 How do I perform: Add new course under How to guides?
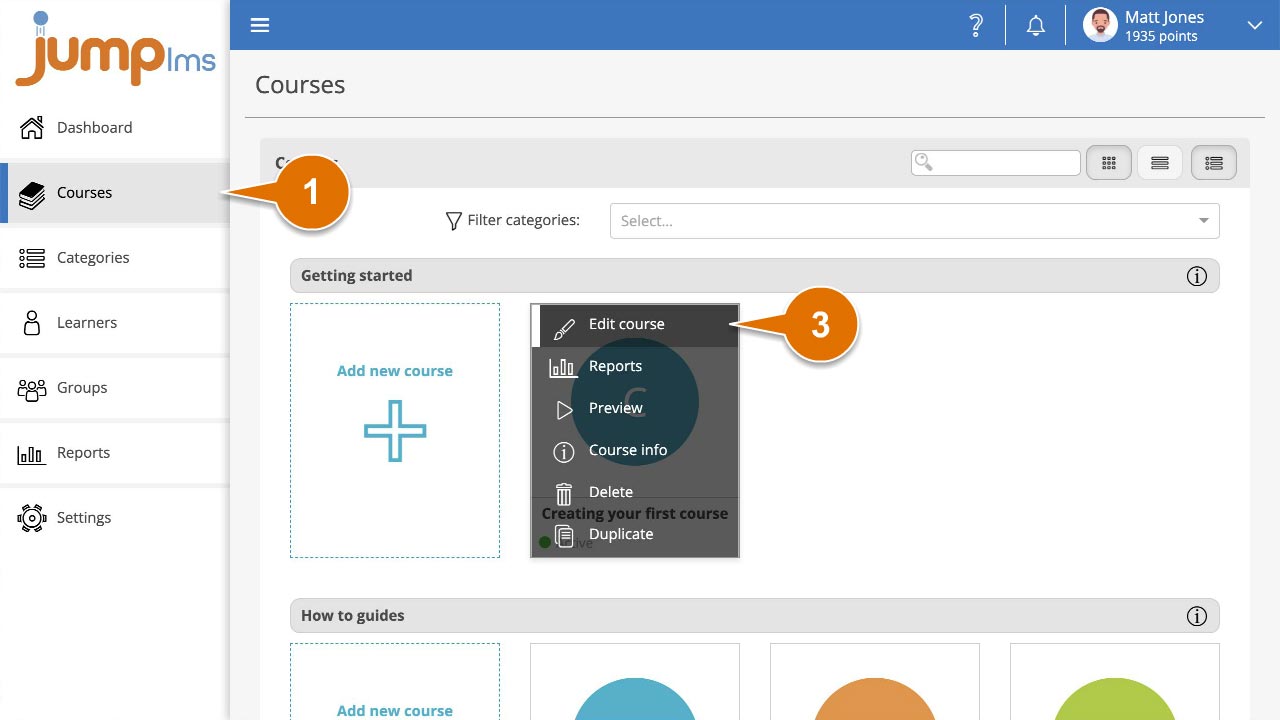click(x=395, y=682)
